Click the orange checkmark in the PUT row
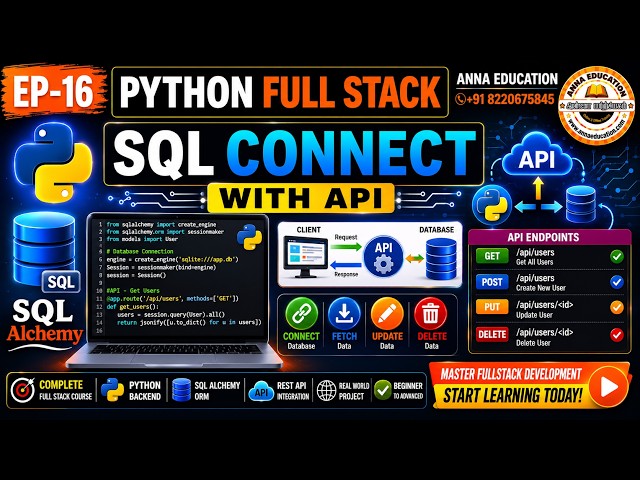Viewport: 640px width, 480px height. 617,307
